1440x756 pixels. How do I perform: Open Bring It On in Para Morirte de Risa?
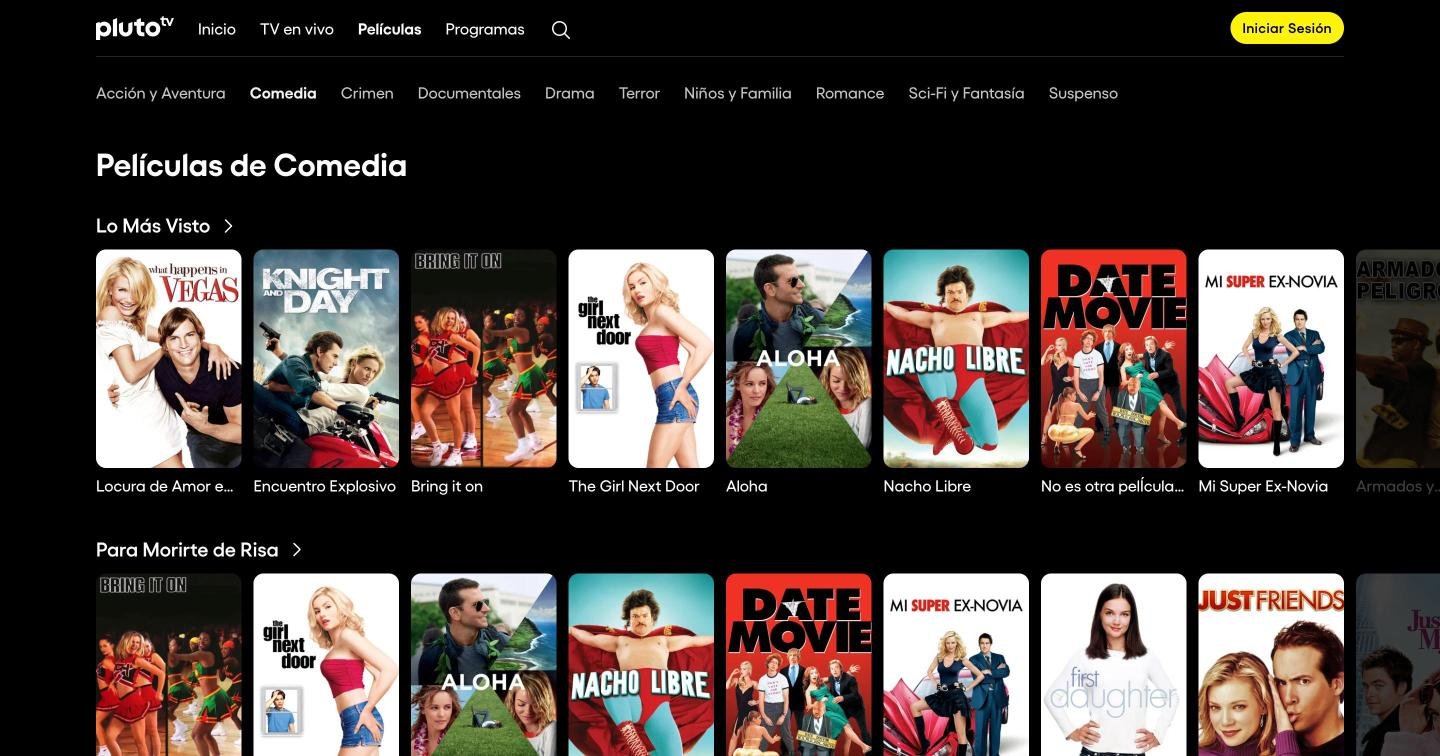[169, 664]
